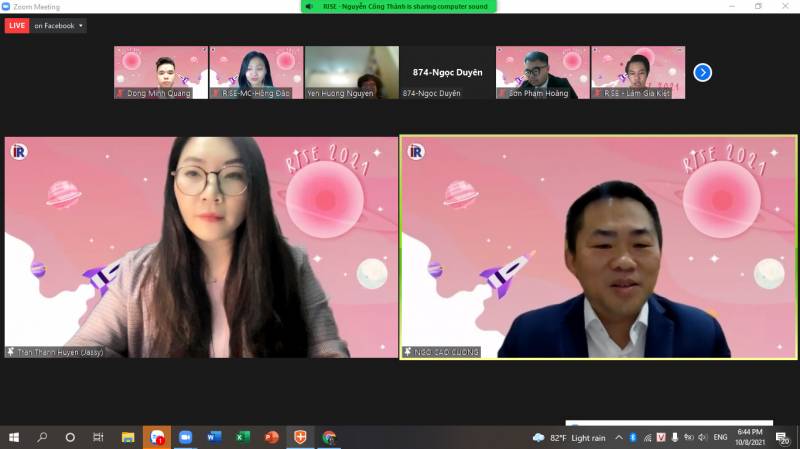Show next participants with the blue arrow

(702, 72)
